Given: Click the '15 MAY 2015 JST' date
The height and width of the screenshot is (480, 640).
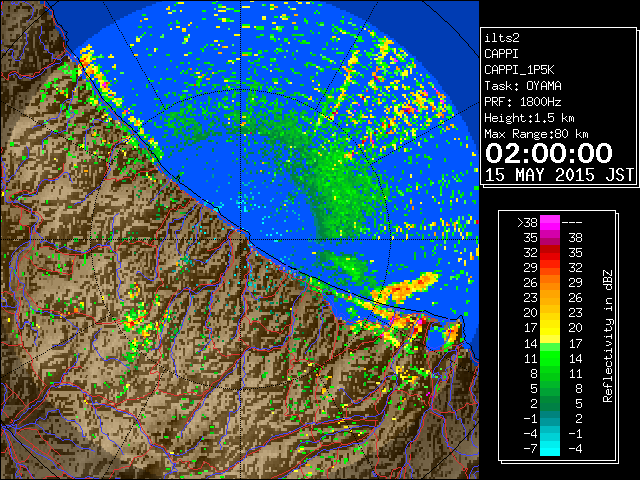Looking at the screenshot, I should click(559, 175).
